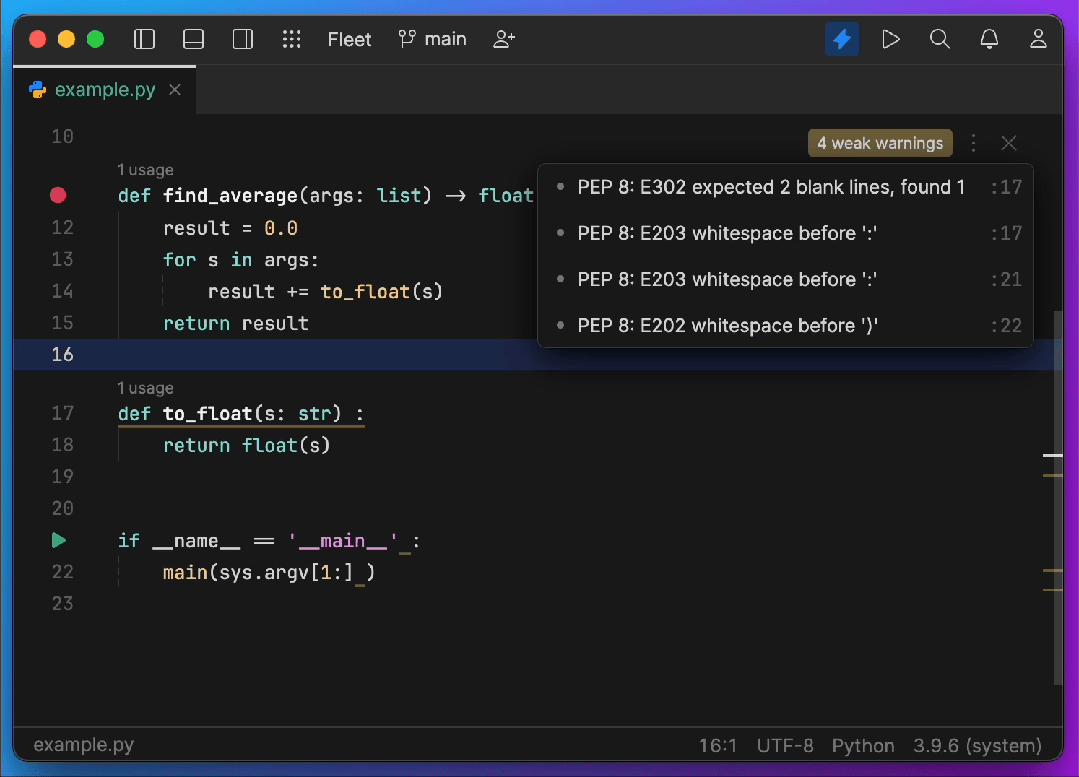Open the Fleet application menu
Screen dimensions: 1079x777
[350, 39]
